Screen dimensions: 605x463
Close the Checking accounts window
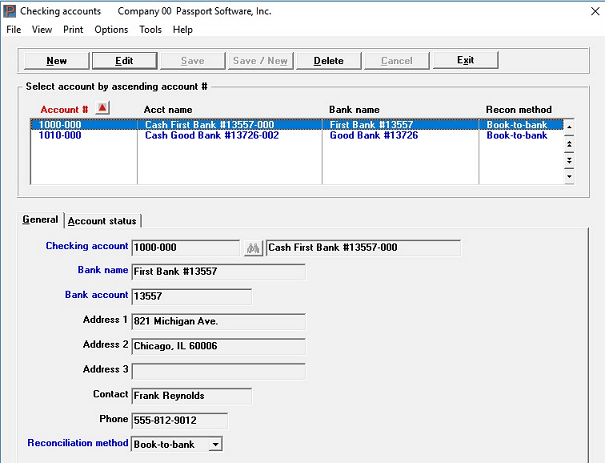595,11
